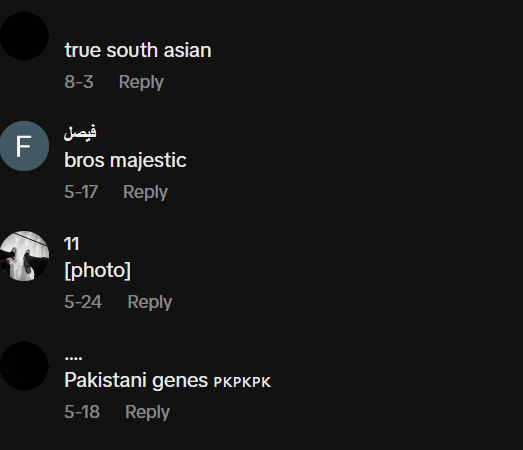Click the 8-3 comment date
The height and width of the screenshot is (450, 523).
79,82
